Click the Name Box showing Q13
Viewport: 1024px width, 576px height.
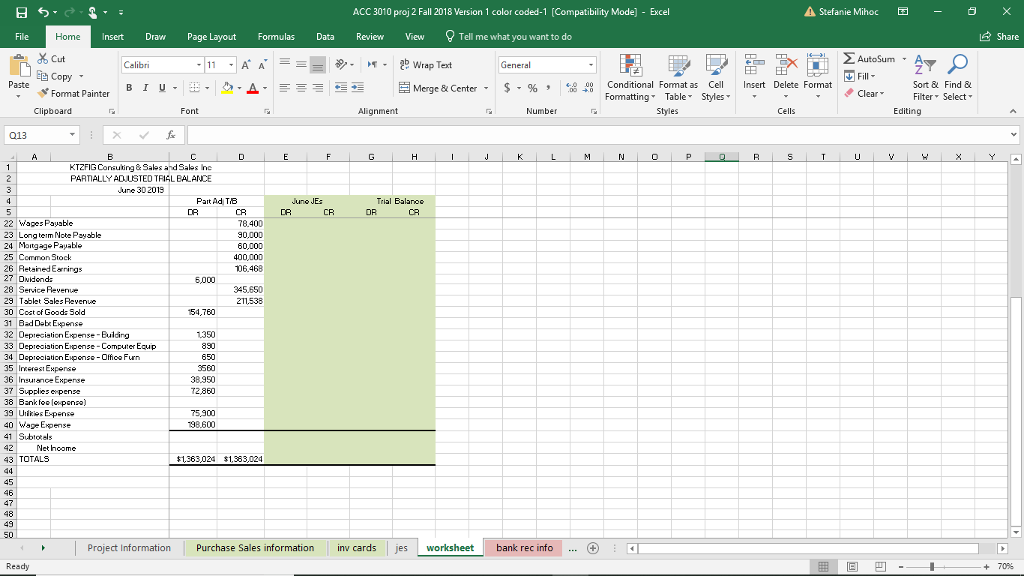click(x=42, y=135)
